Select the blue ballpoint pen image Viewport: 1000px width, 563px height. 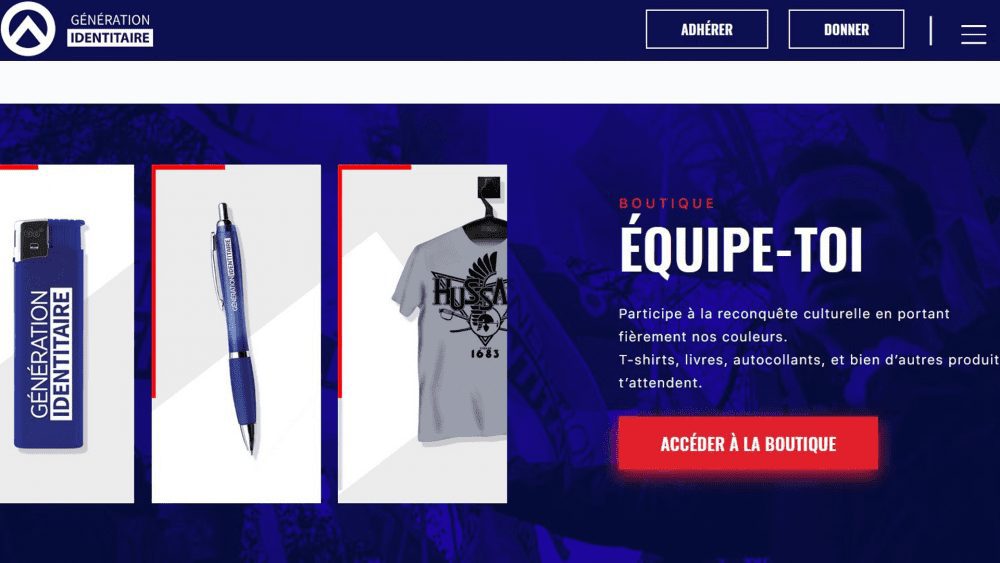(235, 328)
